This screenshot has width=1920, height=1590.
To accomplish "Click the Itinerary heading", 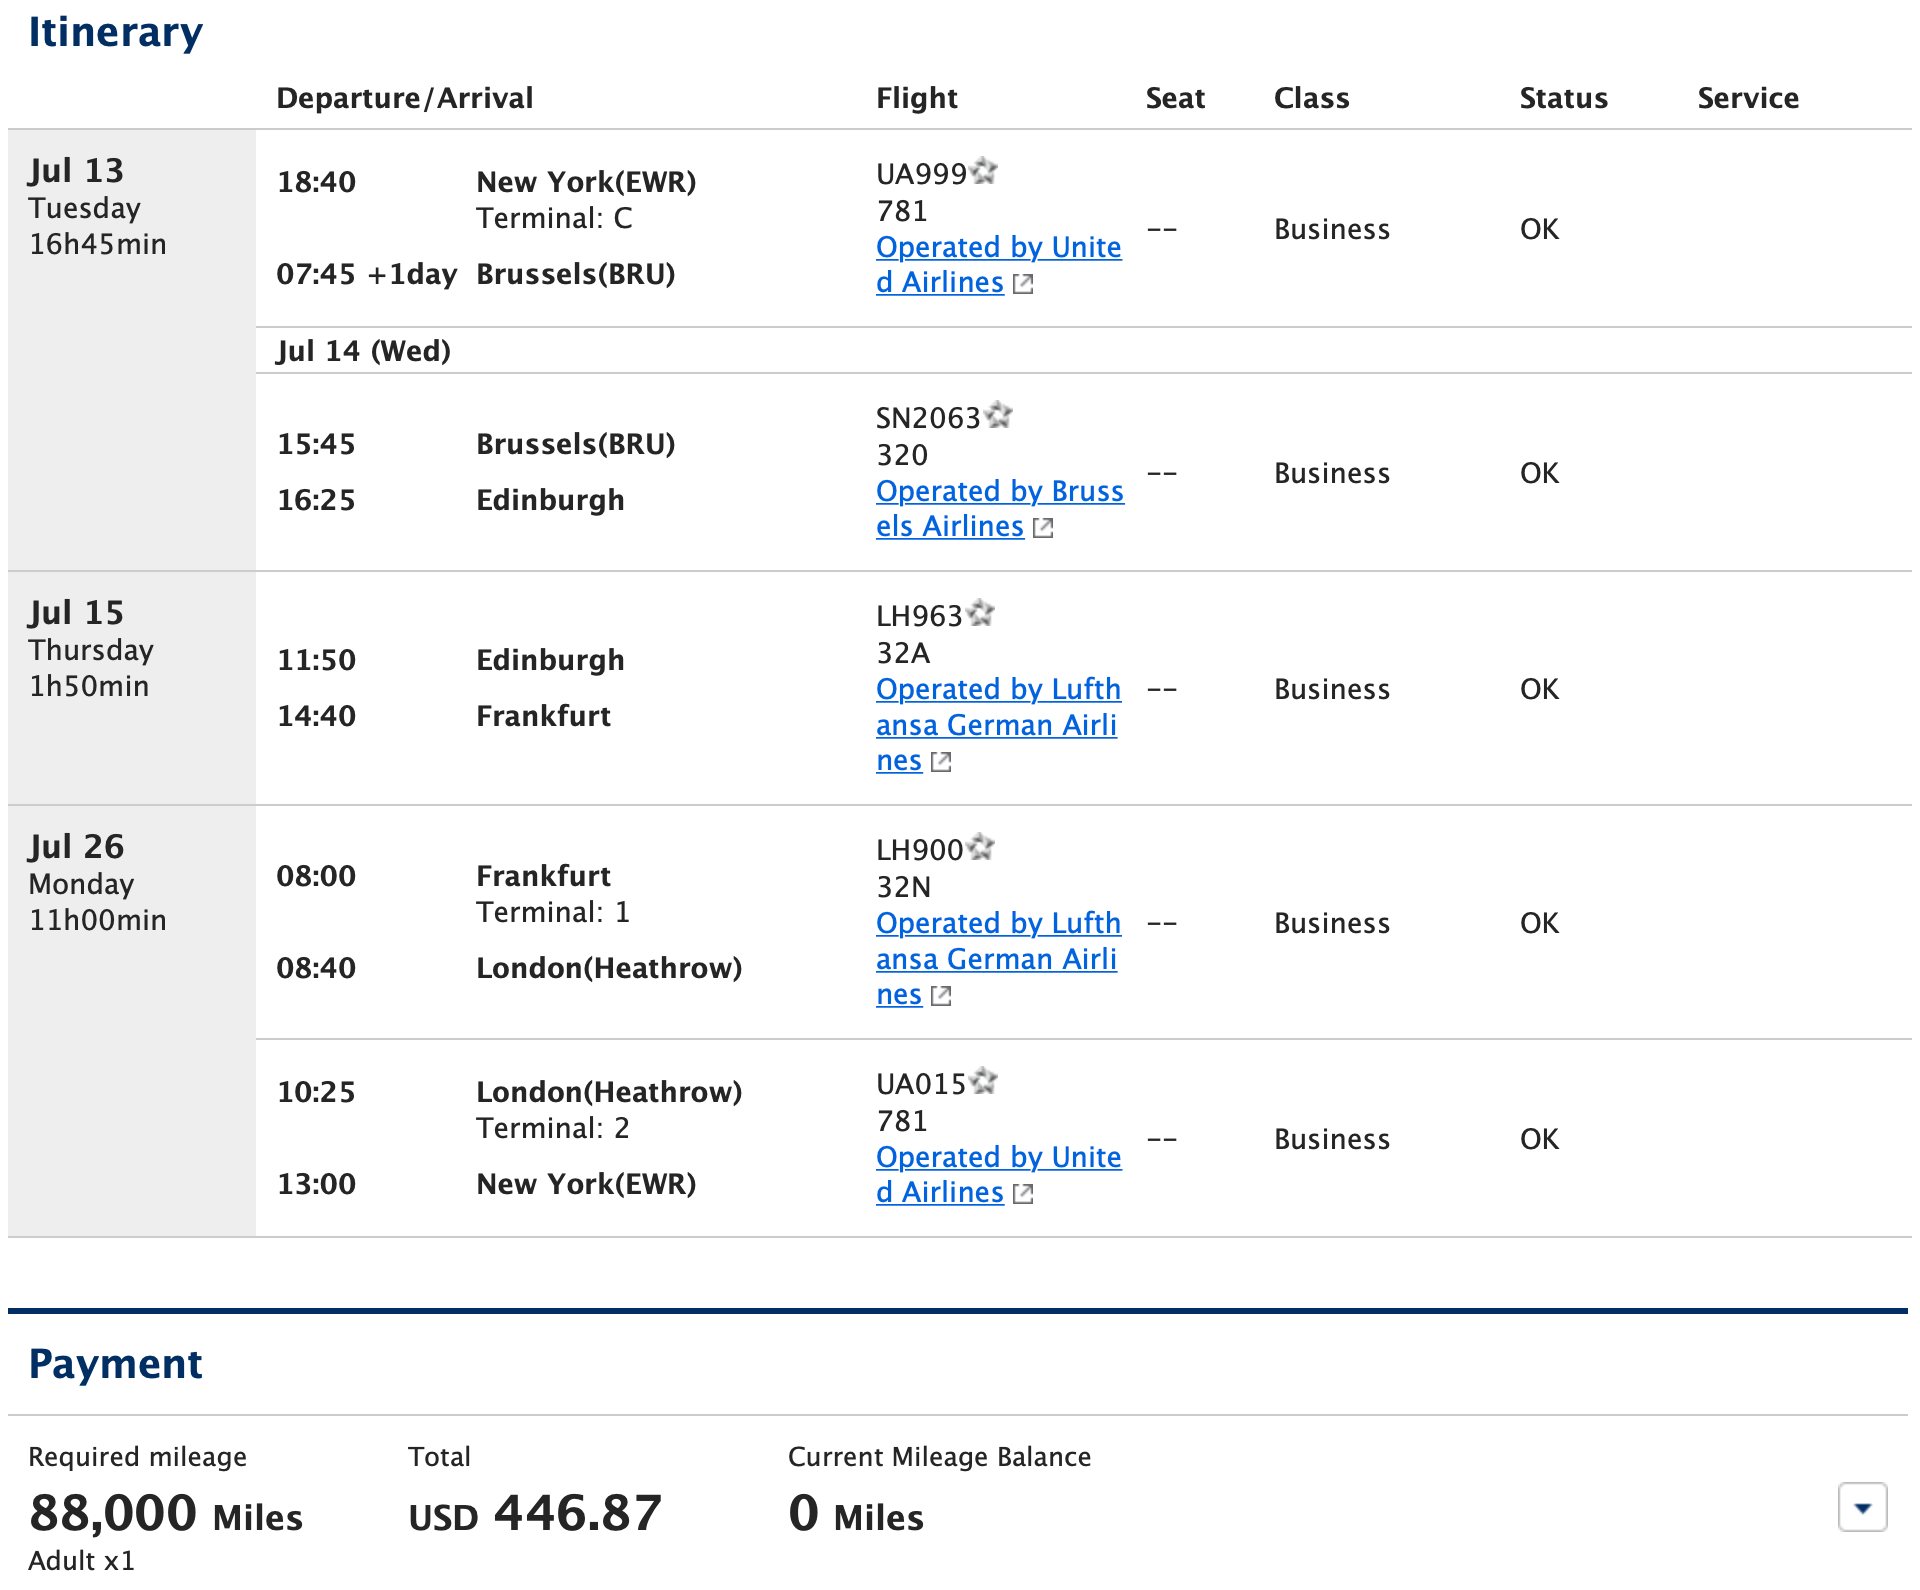I will pyautogui.click(x=115, y=31).
